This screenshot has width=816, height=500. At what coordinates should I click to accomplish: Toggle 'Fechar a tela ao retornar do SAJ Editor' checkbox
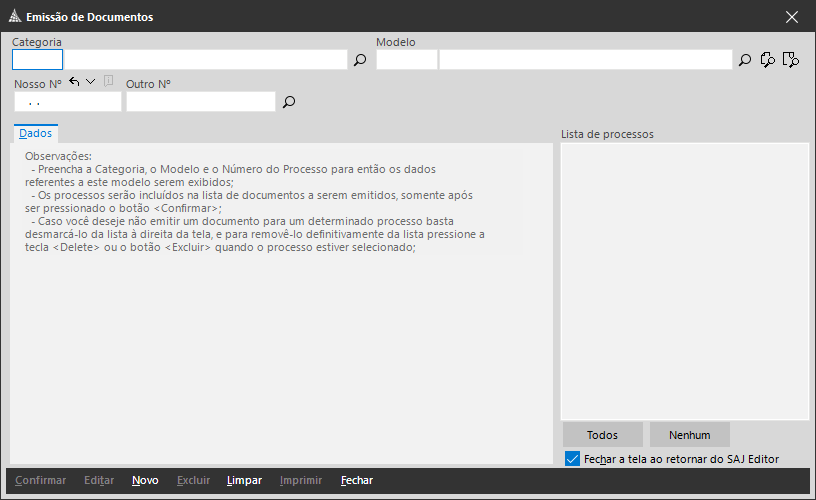pos(572,459)
